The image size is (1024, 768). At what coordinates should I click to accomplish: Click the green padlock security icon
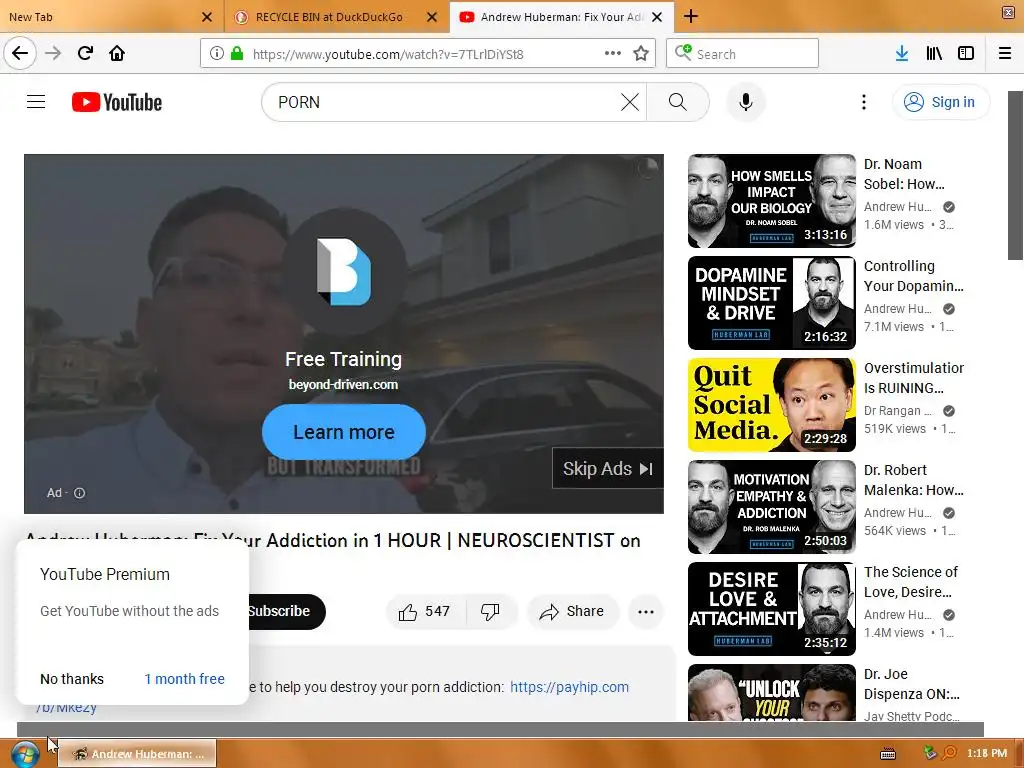point(237,53)
